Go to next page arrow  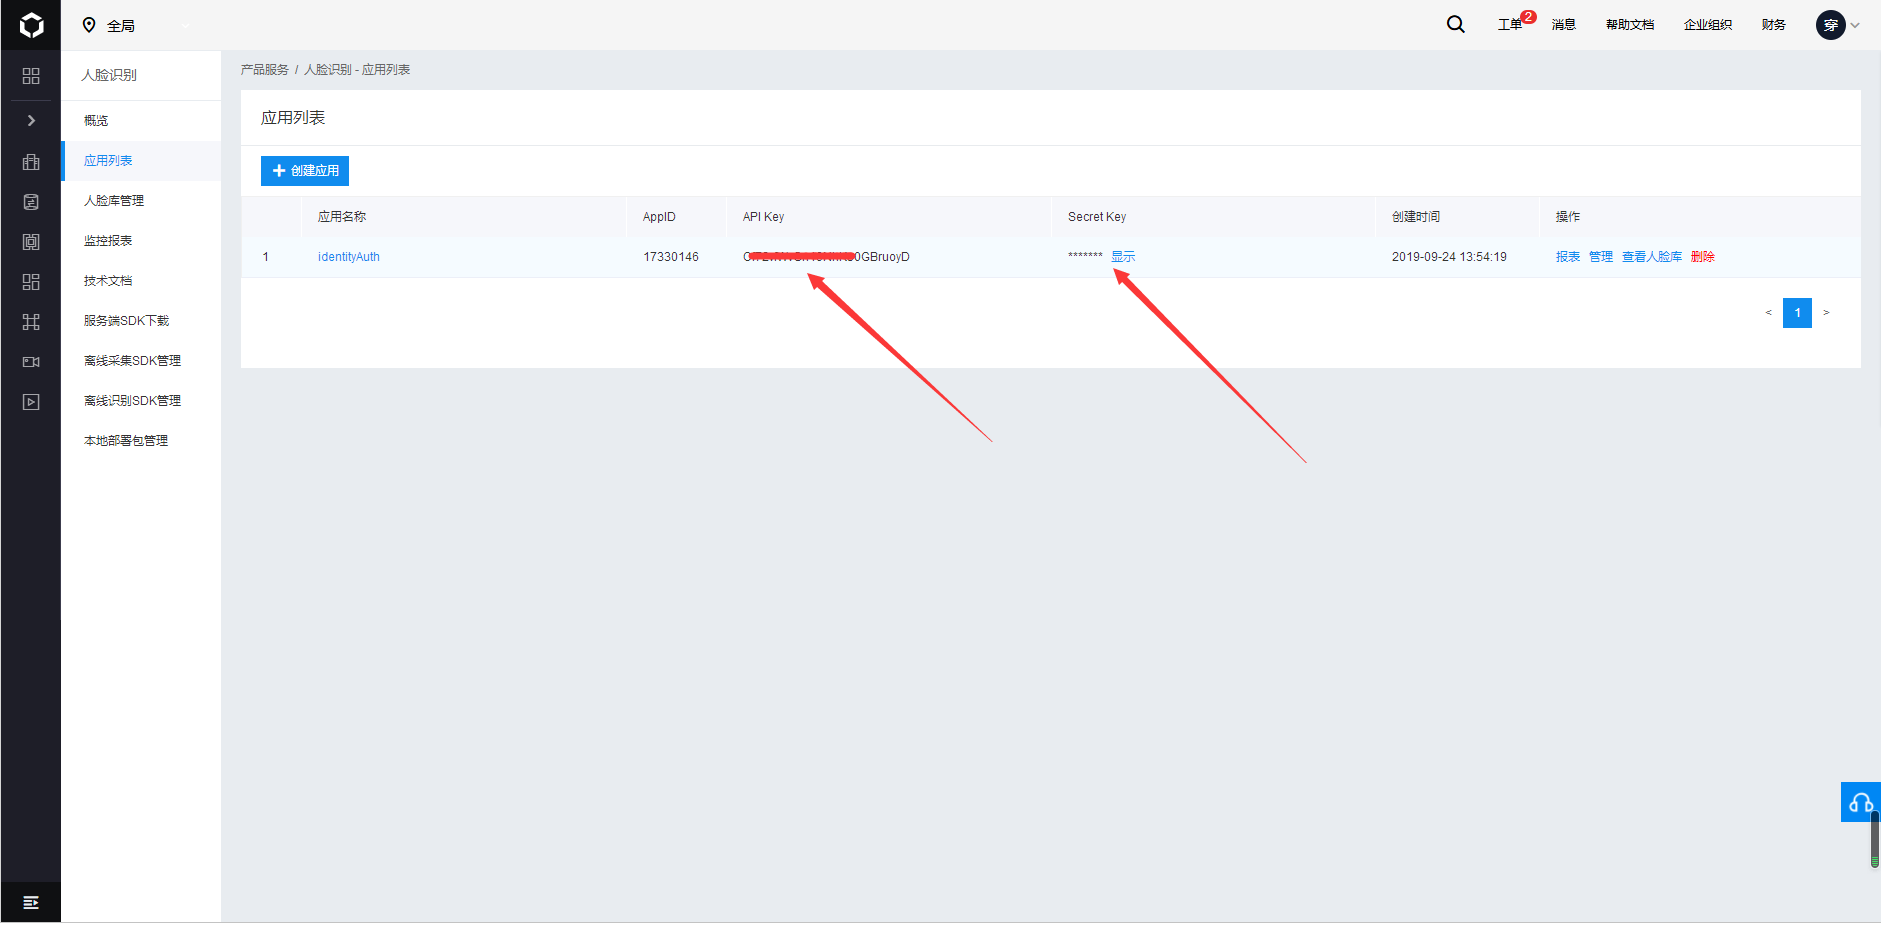(1826, 313)
